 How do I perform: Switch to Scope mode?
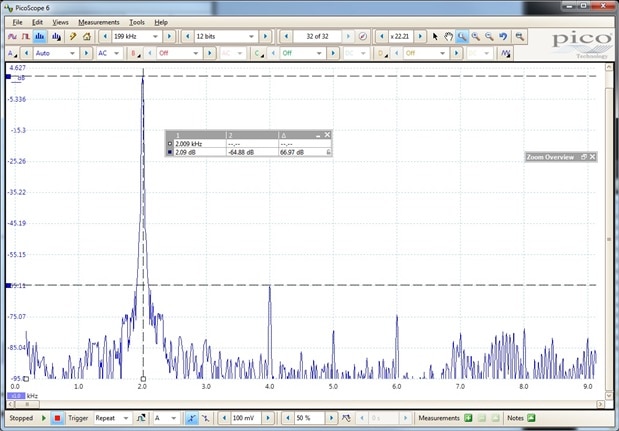pos(12,36)
